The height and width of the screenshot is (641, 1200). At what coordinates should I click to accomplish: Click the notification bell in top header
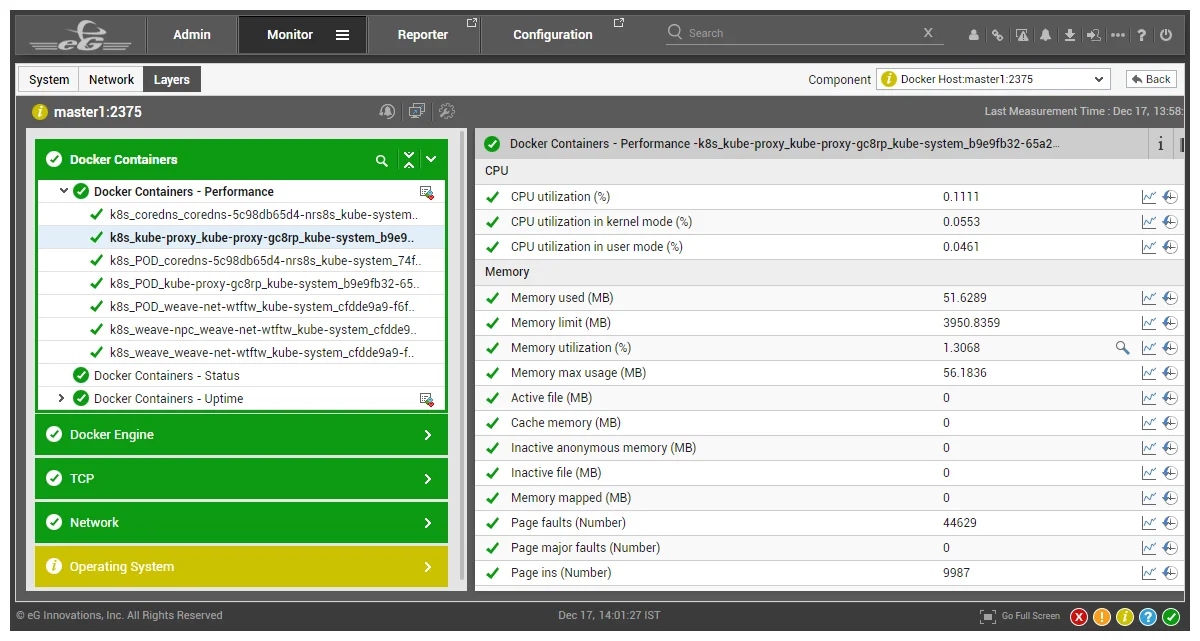(x=1045, y=35)
